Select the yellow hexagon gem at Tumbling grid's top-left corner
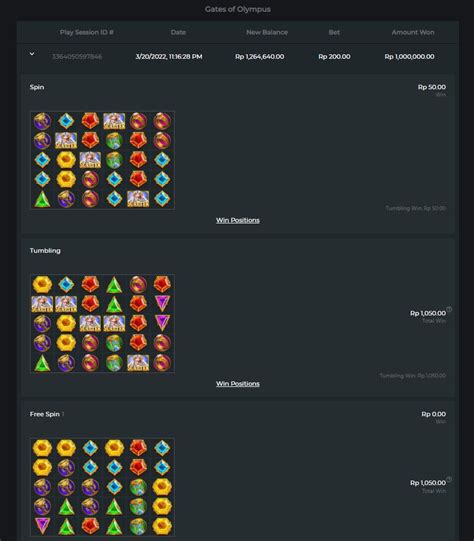Viewport: 474px width, 541px height. point(42,284)
